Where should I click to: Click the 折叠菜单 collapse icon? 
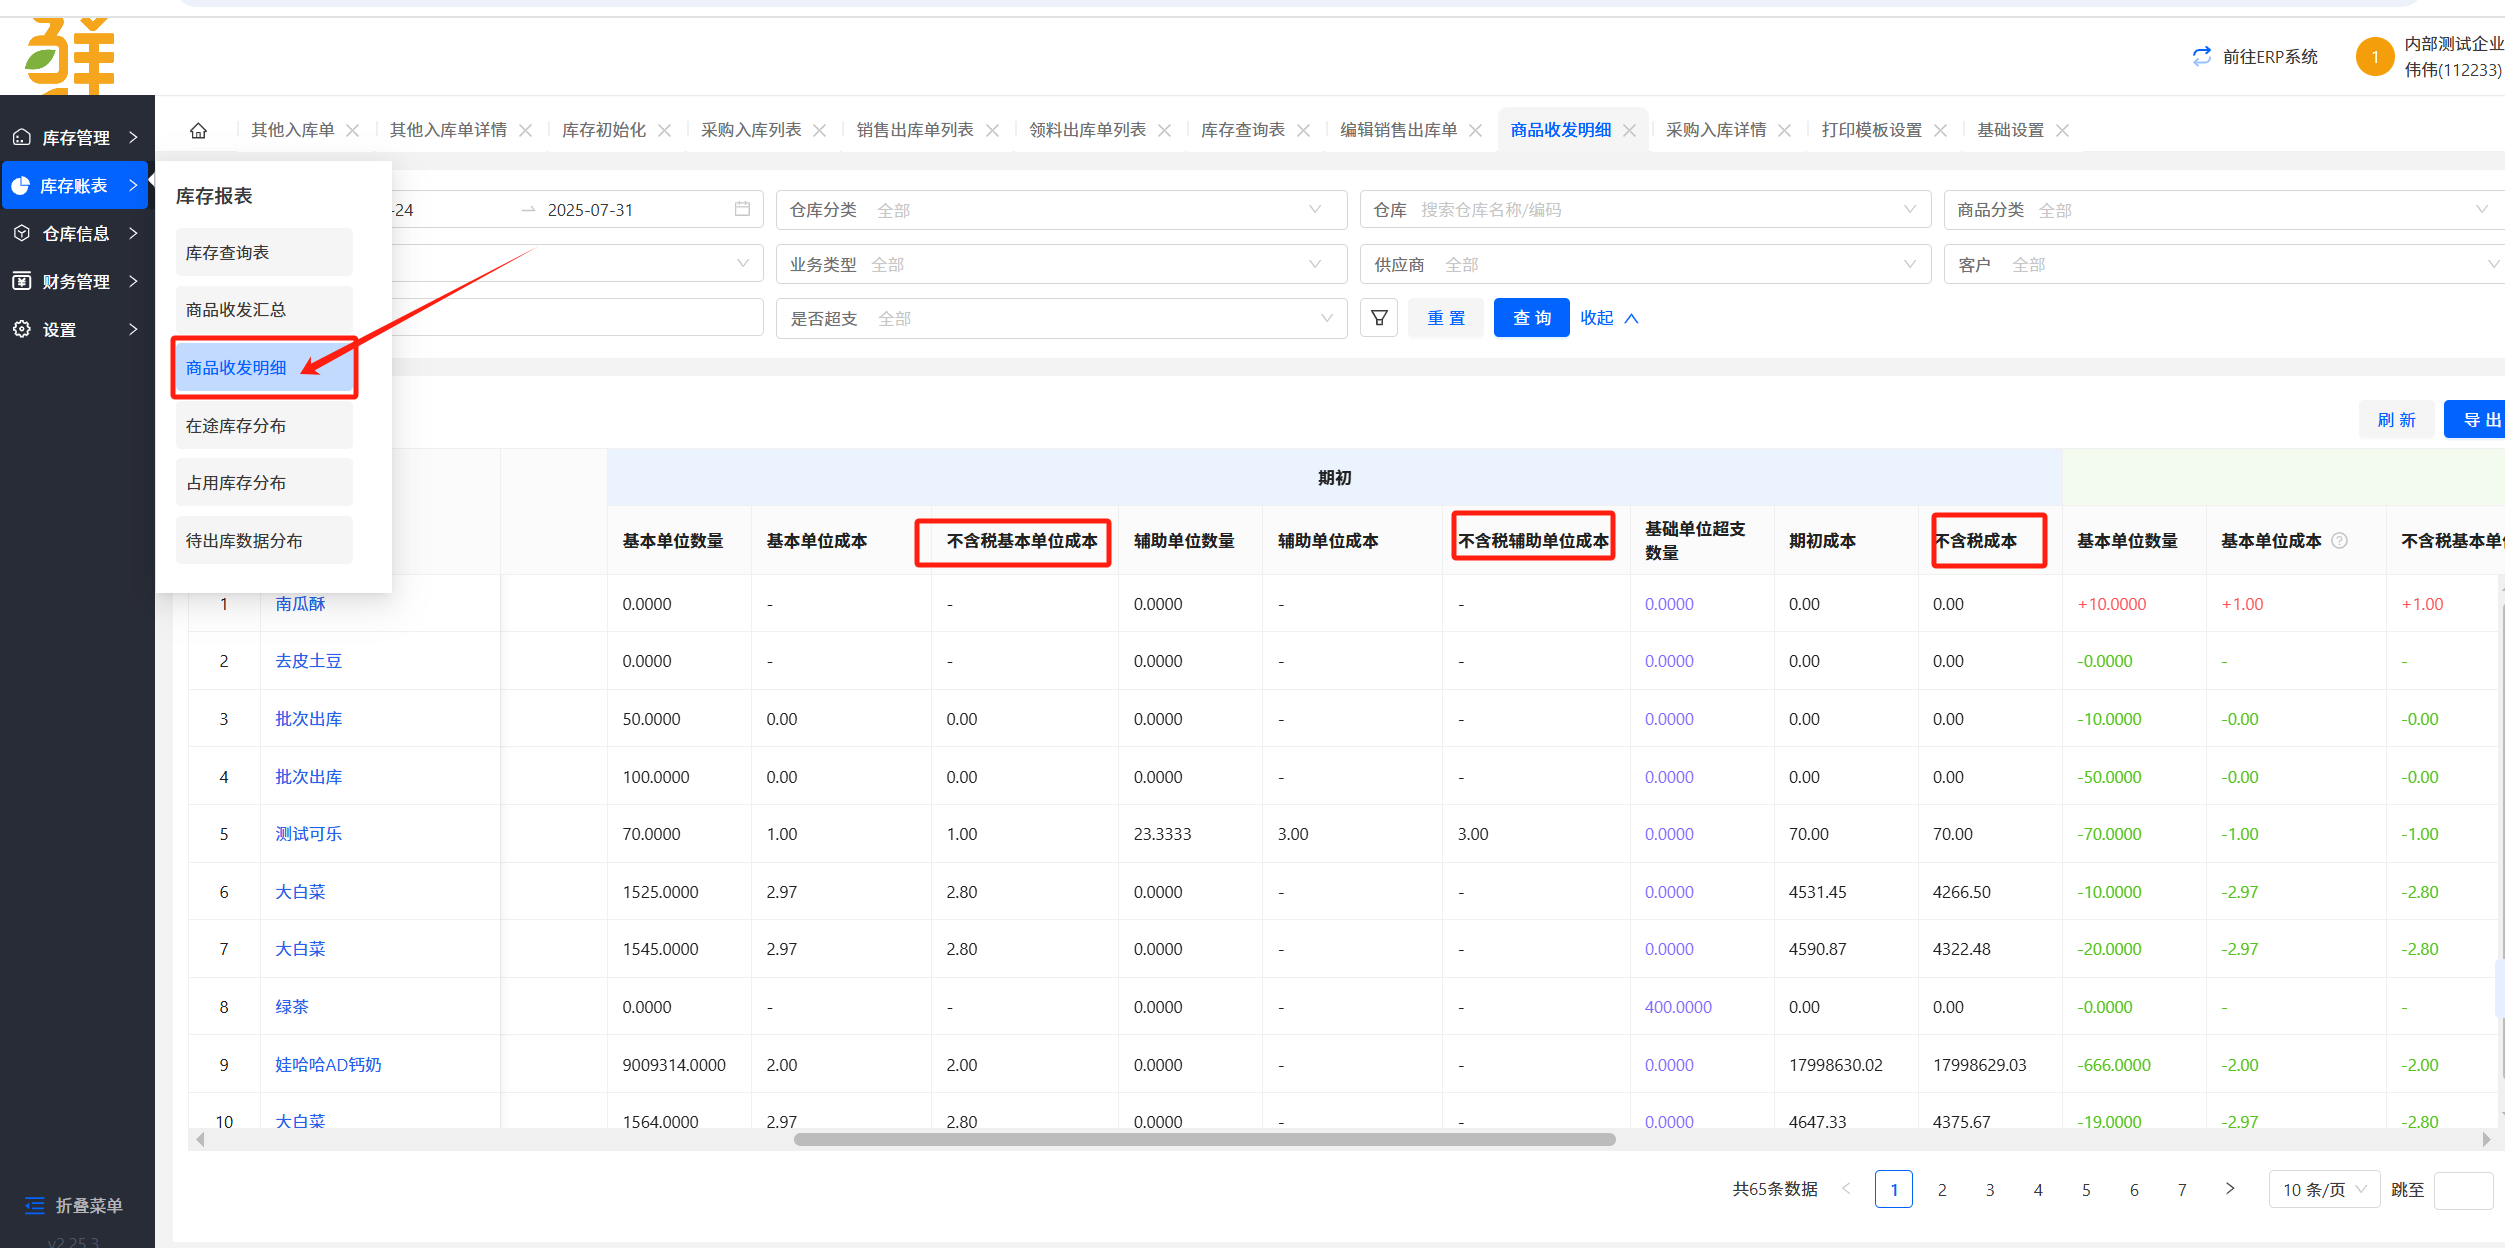click(x=35, y=1205)
